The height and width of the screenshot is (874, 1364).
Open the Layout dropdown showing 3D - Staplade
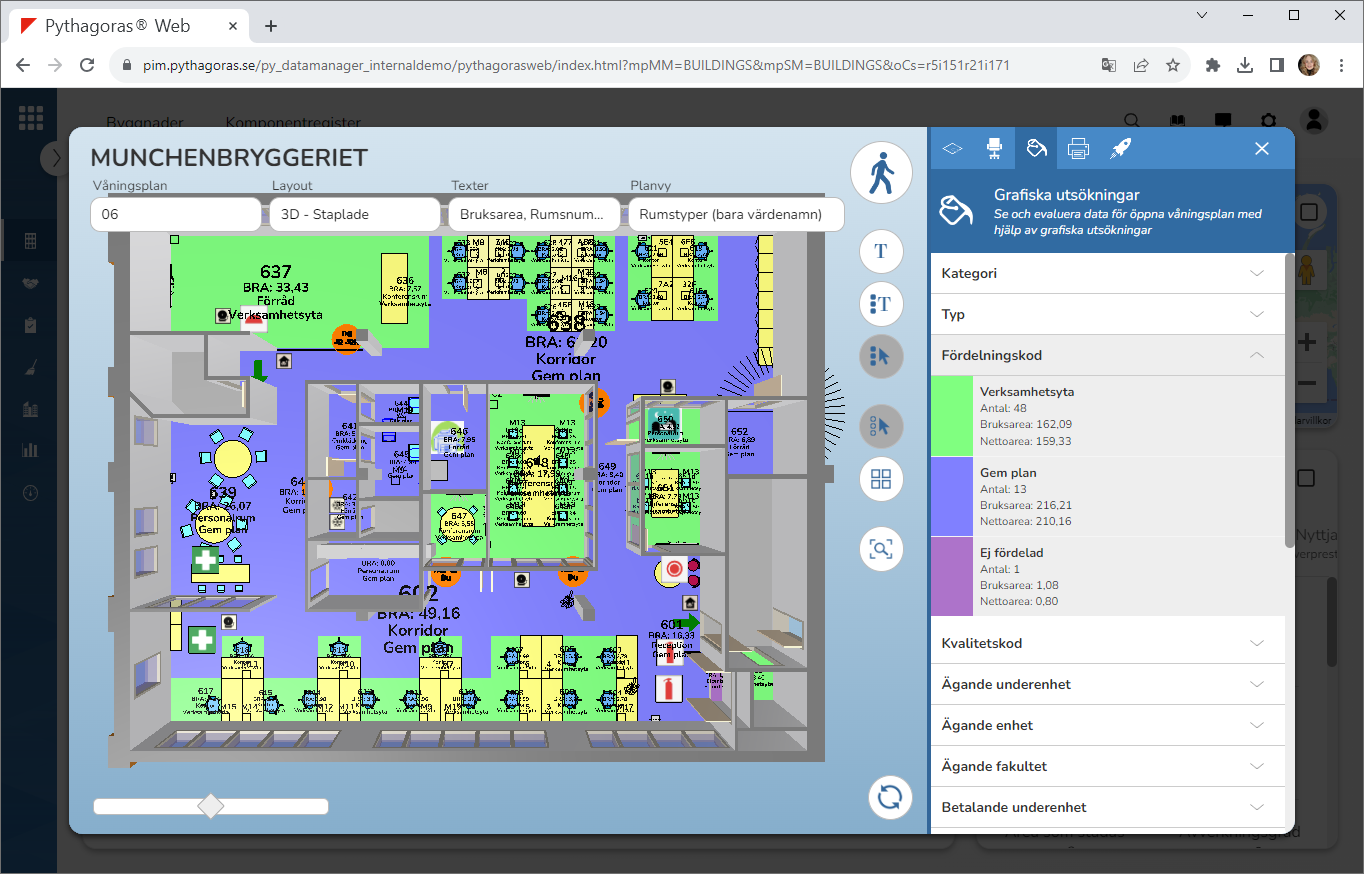(x=354, y=214)
